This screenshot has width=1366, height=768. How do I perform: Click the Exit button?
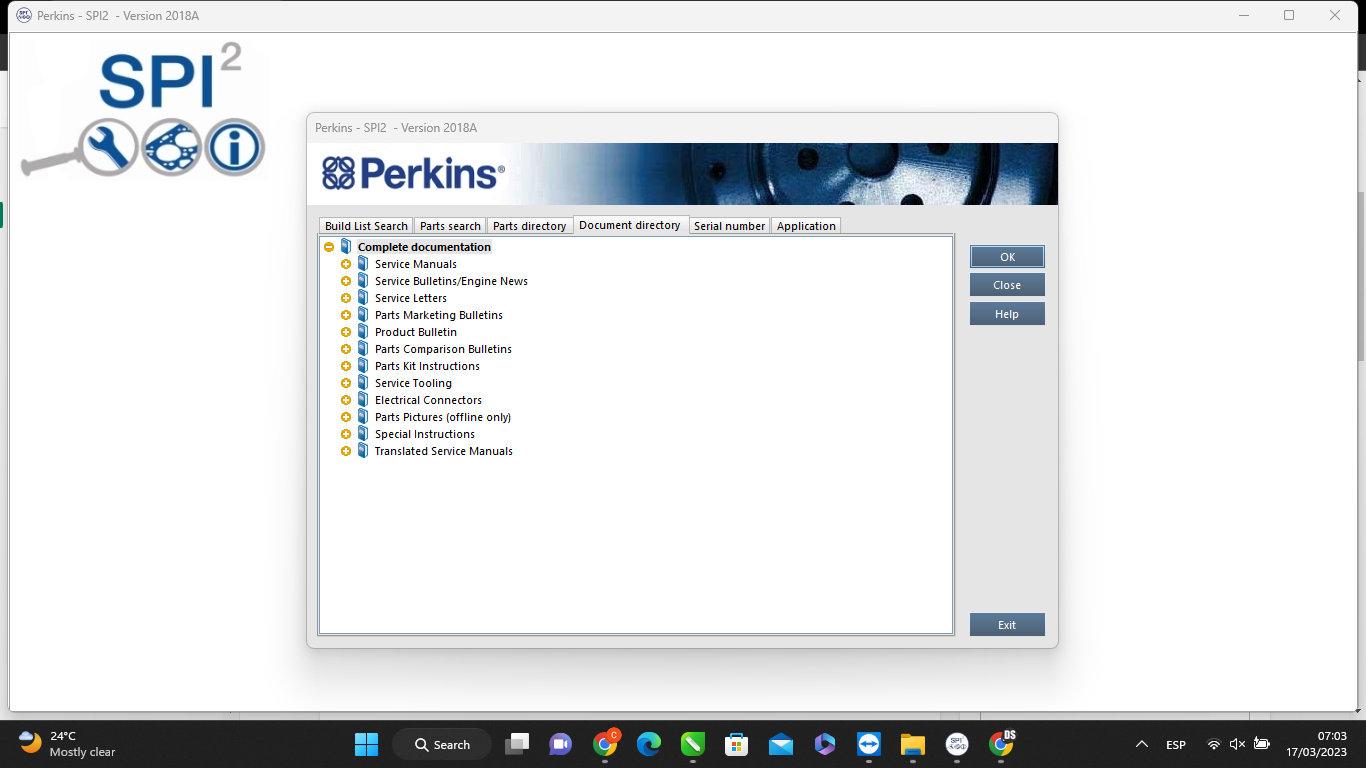pyautogui.click(x=1006, y=624)
